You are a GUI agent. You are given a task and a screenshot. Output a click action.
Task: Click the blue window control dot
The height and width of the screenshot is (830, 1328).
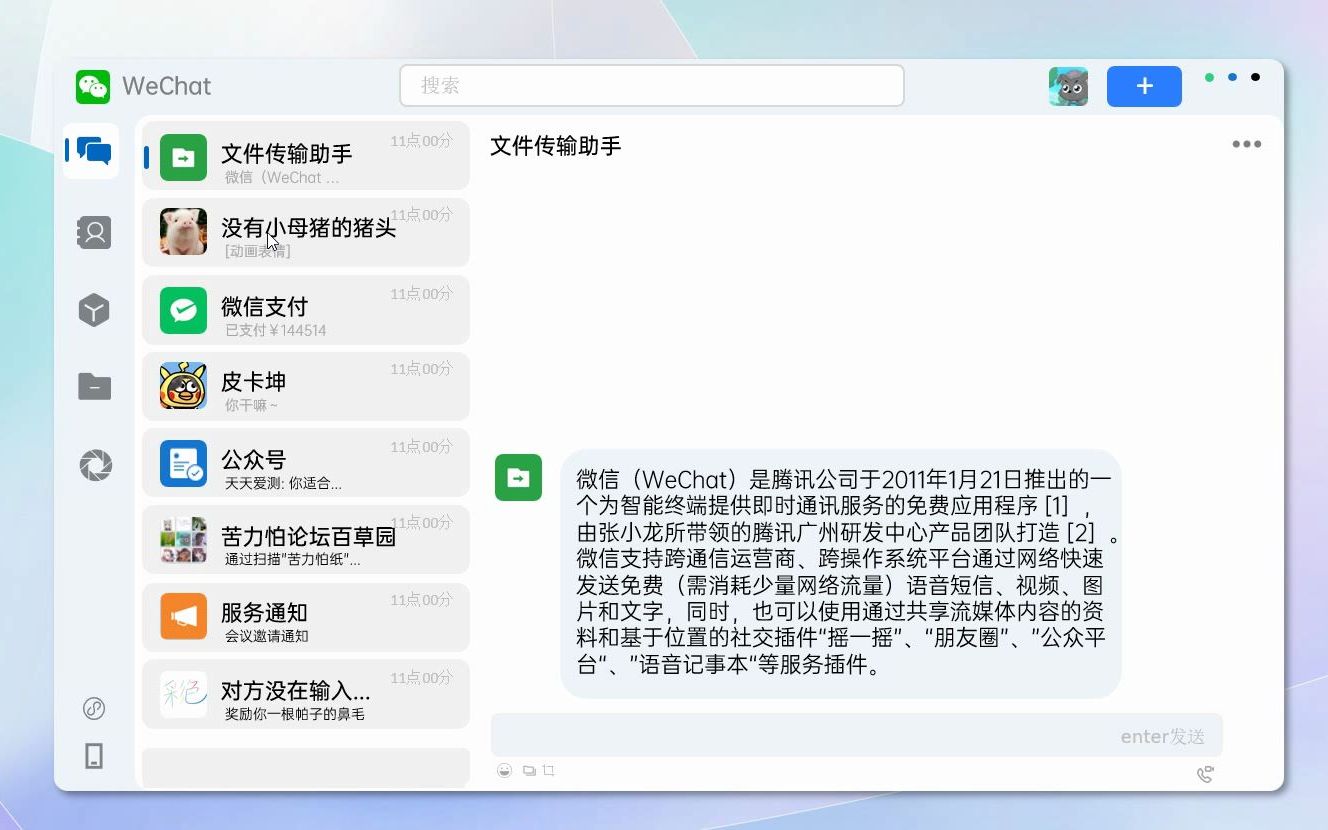[1232, 77]
